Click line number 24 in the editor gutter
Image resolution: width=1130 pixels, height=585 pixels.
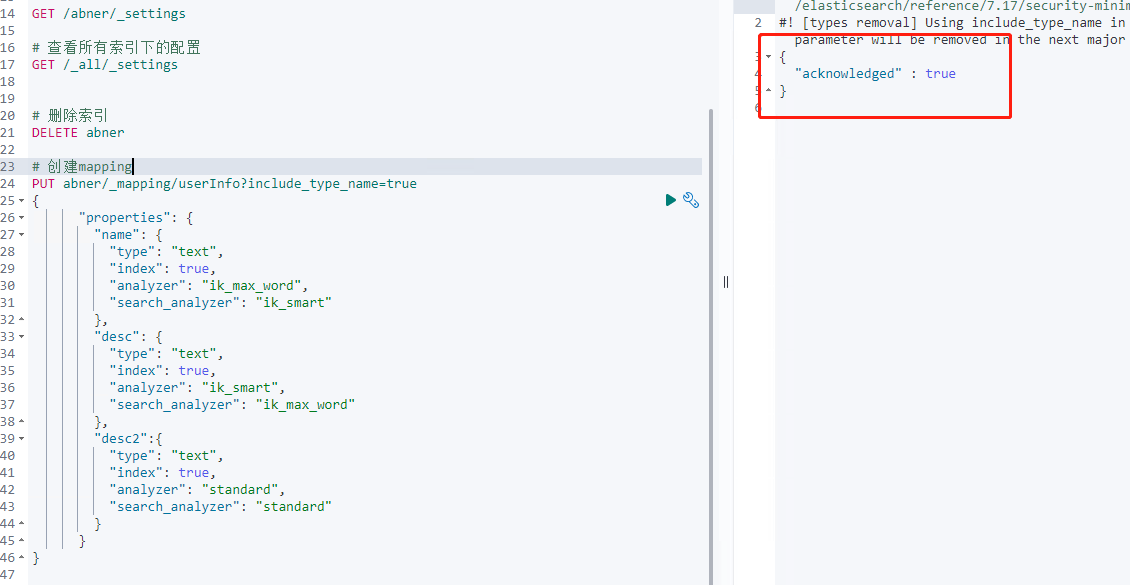click(x=8, y=184)
